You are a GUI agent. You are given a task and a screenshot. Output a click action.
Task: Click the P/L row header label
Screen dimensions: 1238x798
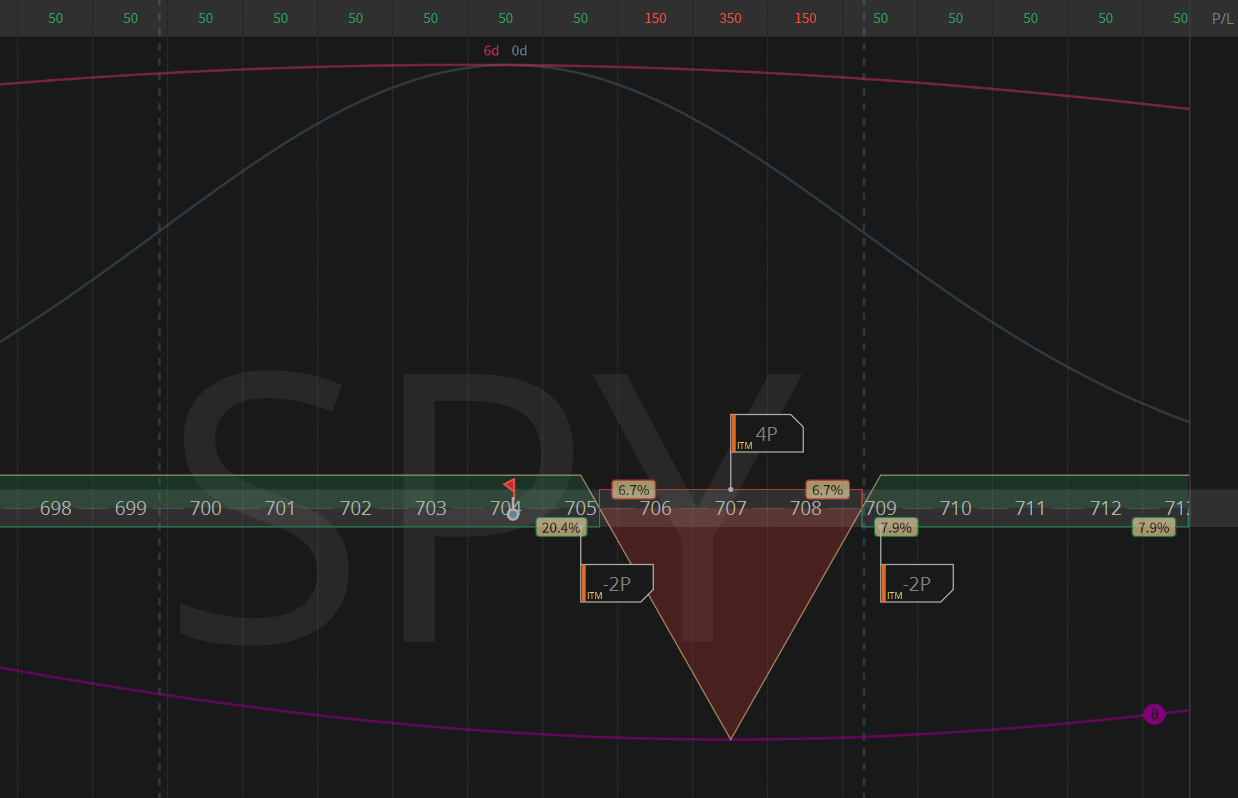pos(1222,18)
